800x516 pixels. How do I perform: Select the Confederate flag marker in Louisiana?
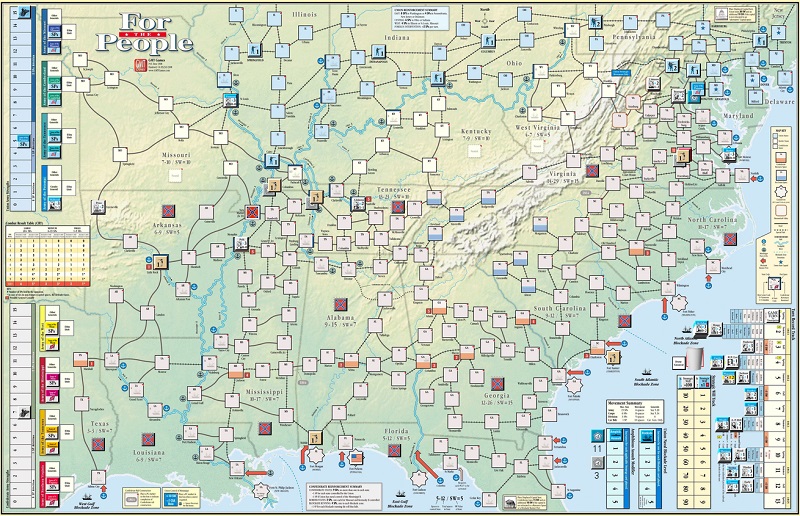coord(148,439)
